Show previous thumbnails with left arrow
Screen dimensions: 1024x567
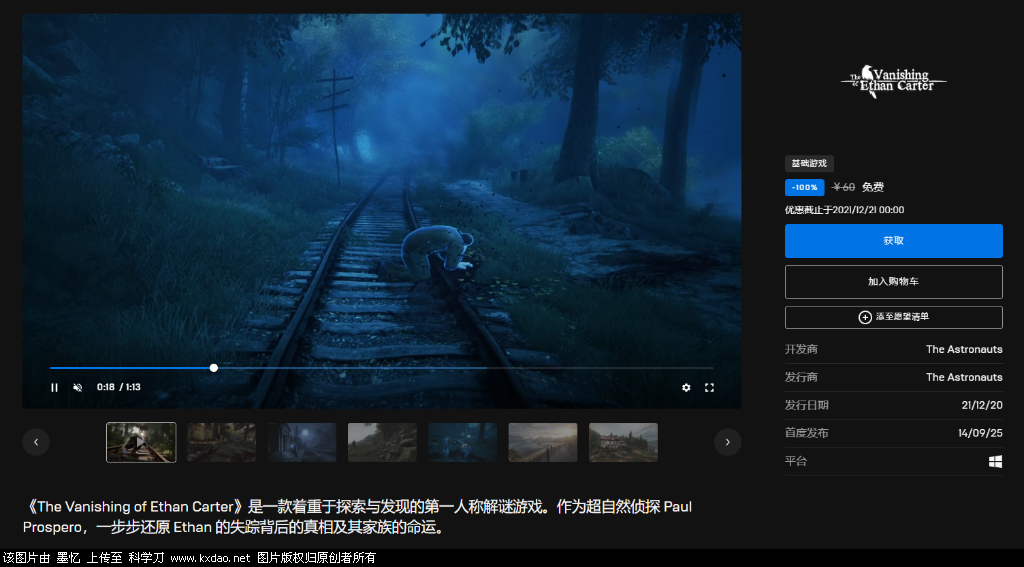[x=36, y=442]
